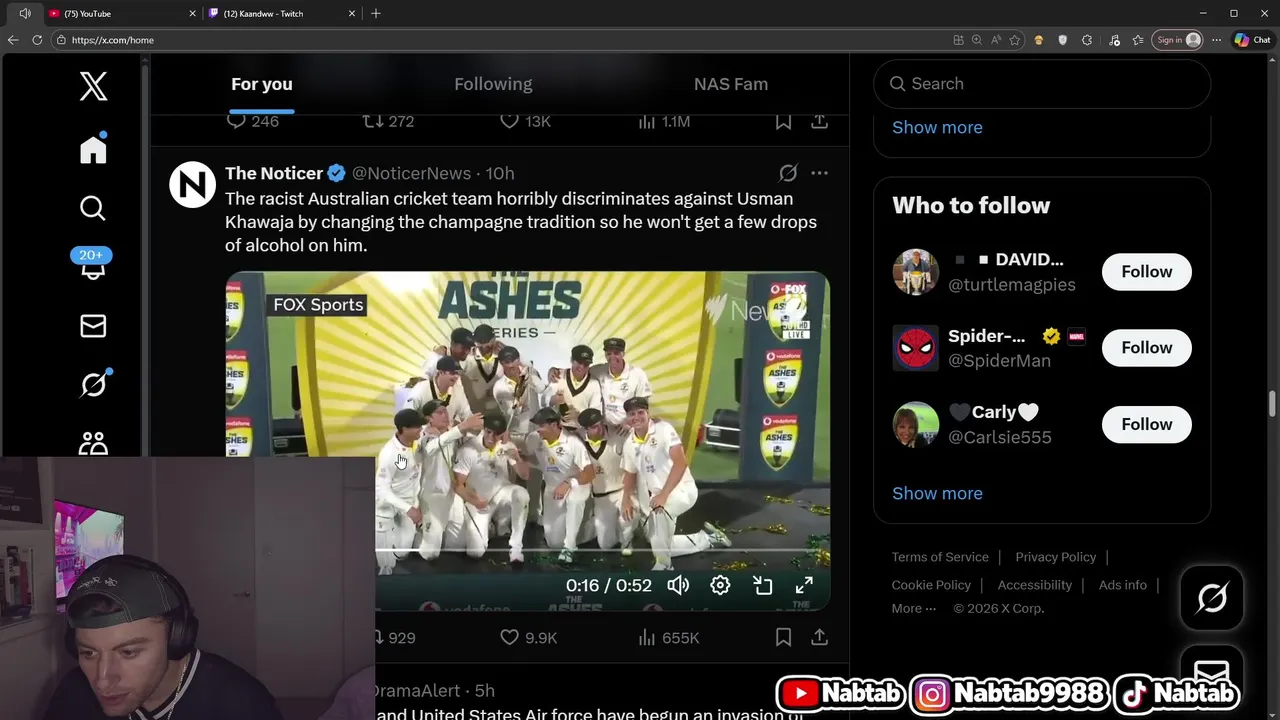
Task: Go back using browser back arrow
Action: 13,40
